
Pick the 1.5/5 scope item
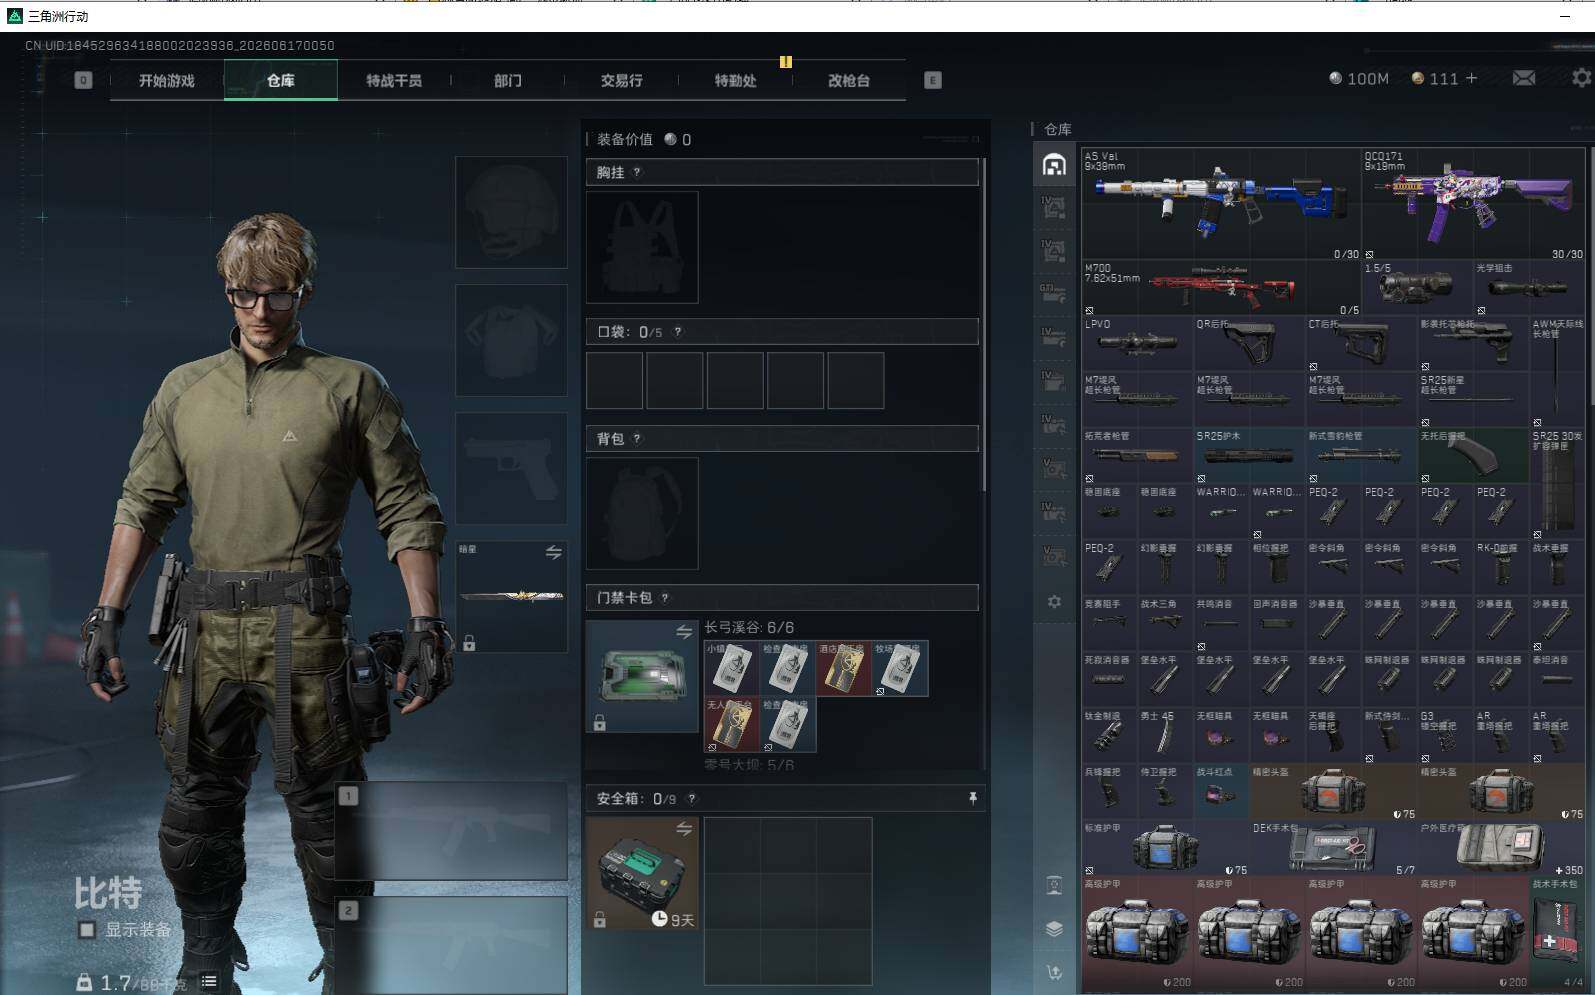pyautogui.click(x=1417, y=288)
